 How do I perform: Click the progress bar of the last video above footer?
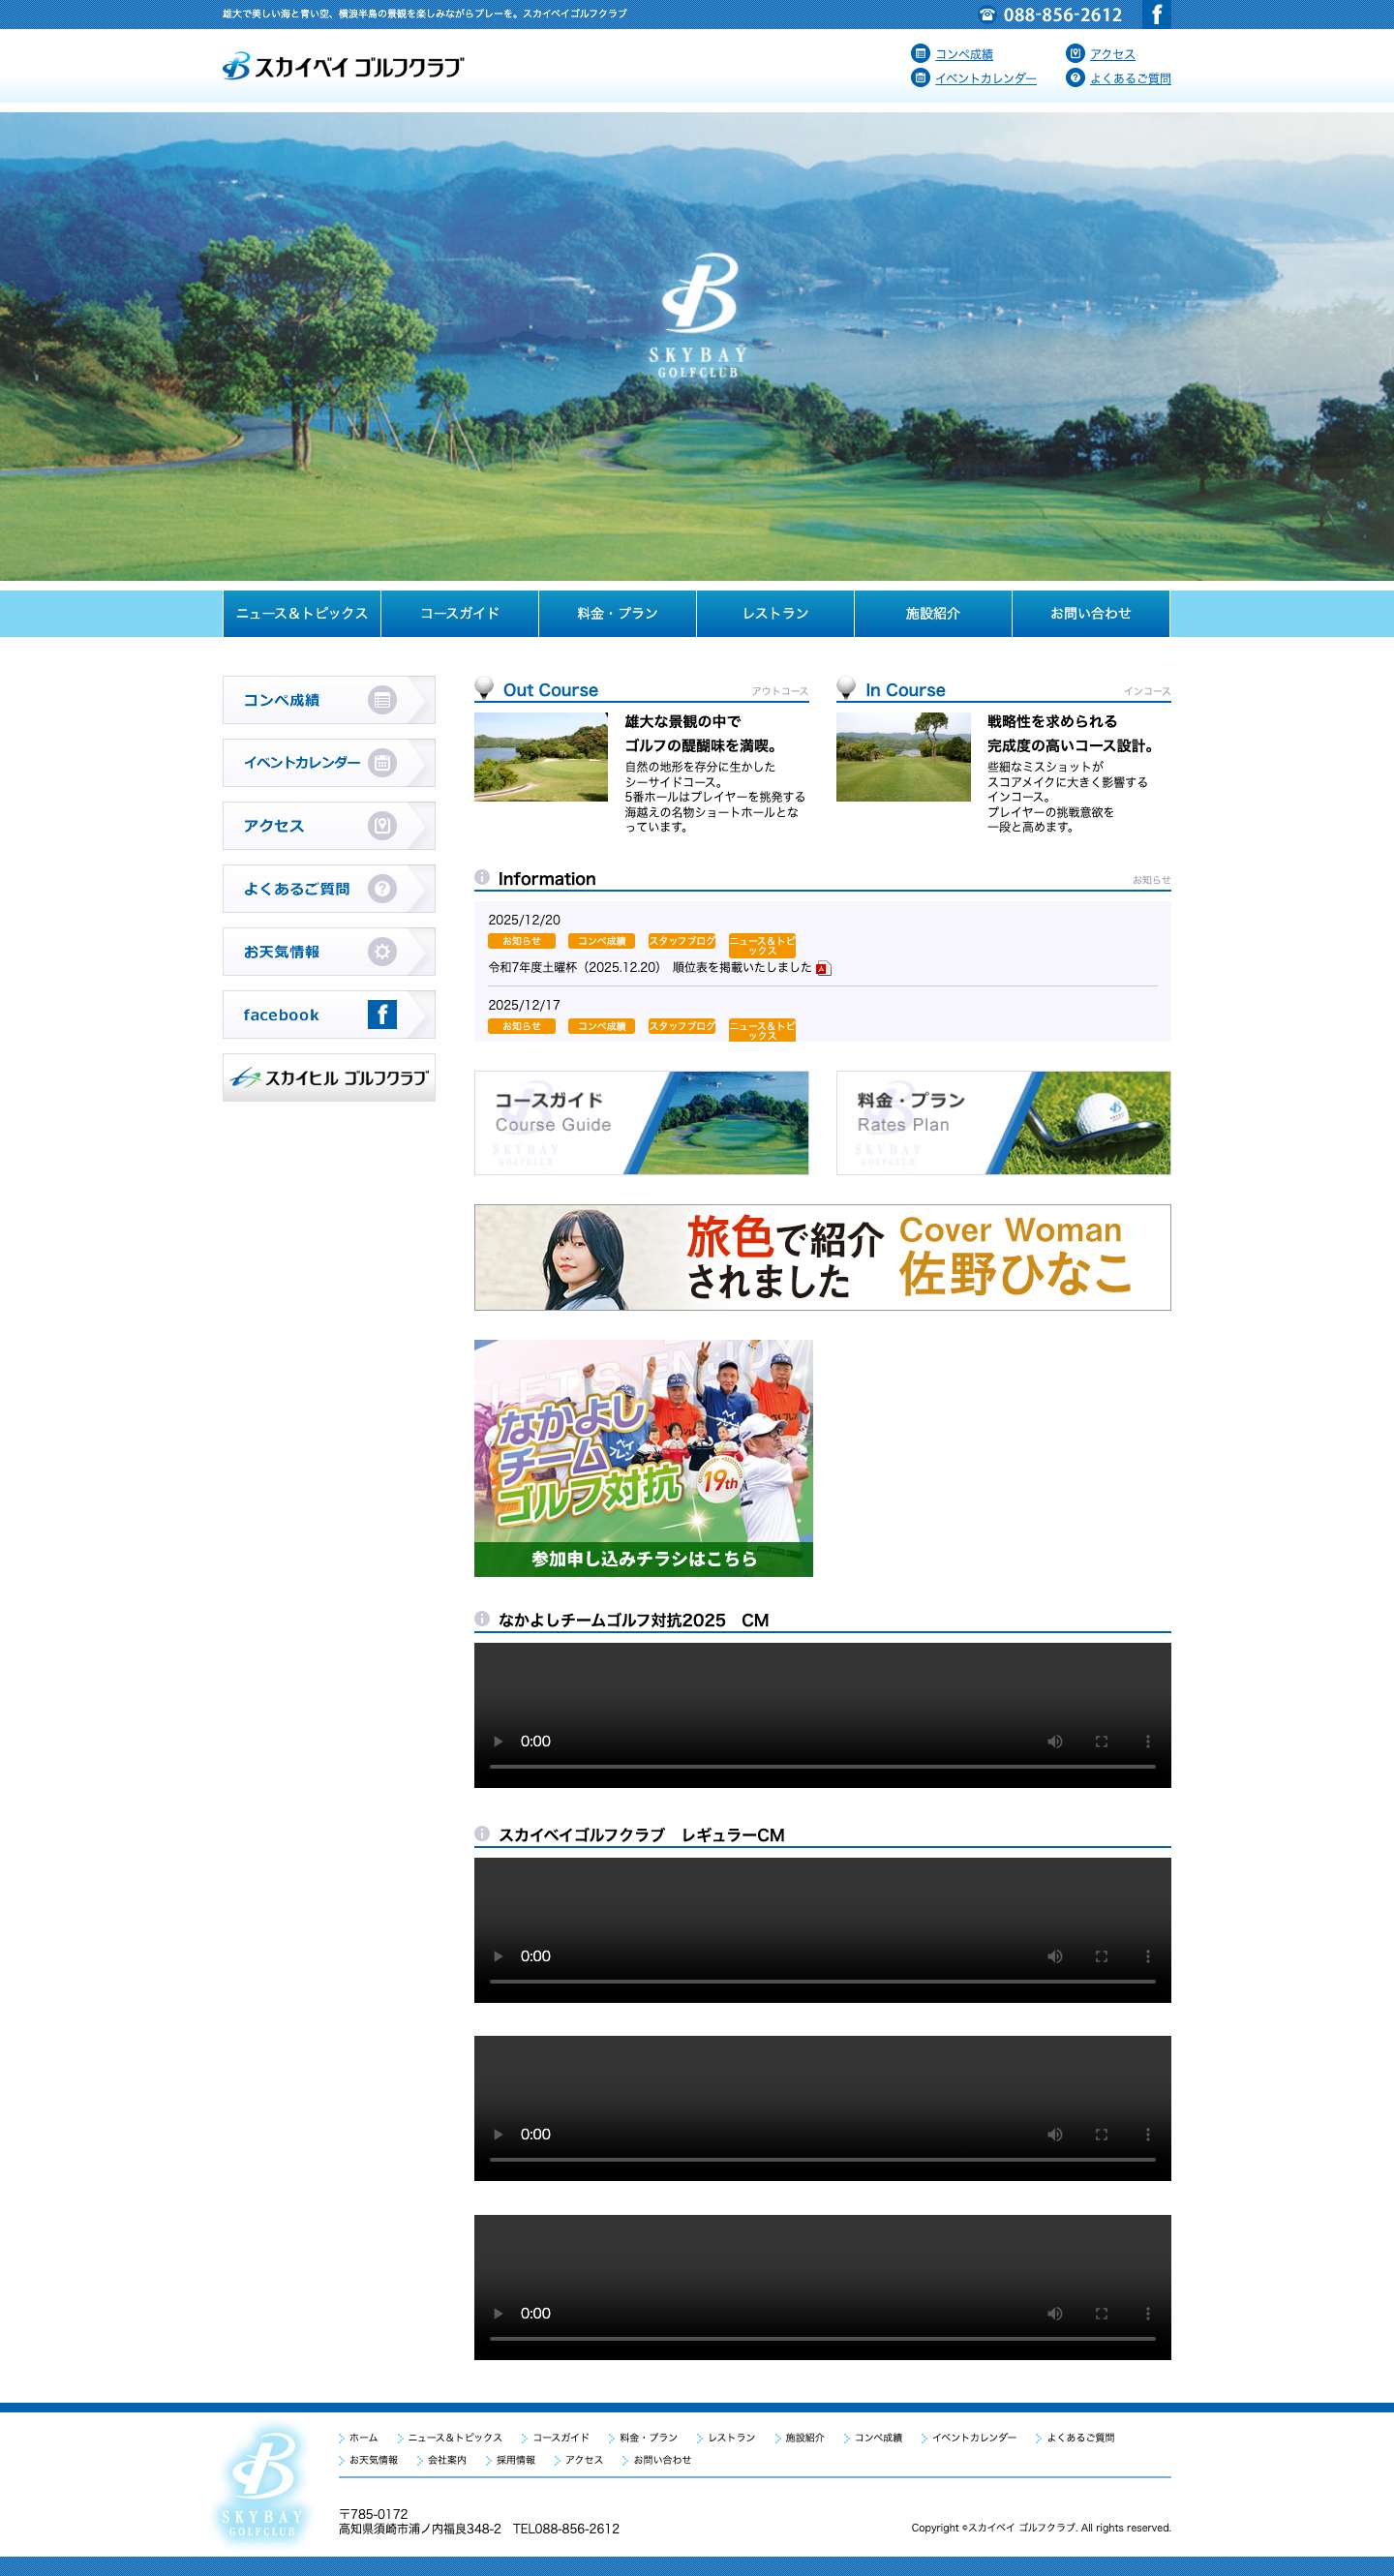(822, 2339)
